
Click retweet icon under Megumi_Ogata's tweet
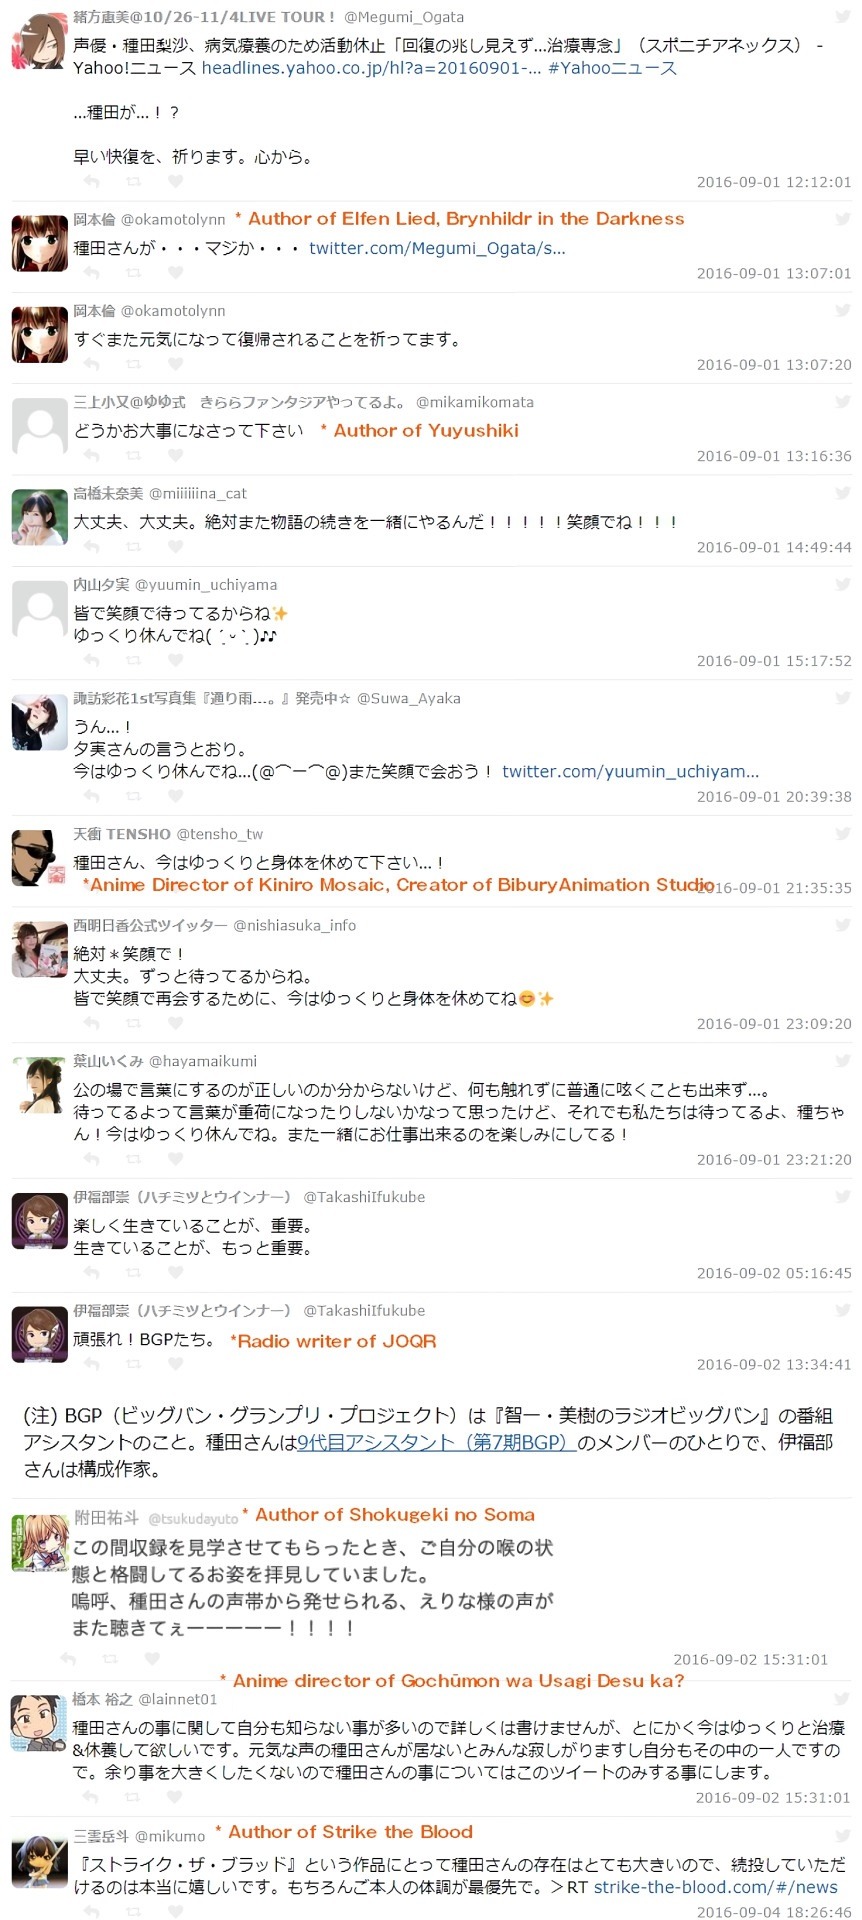click(x=133, y=182)
